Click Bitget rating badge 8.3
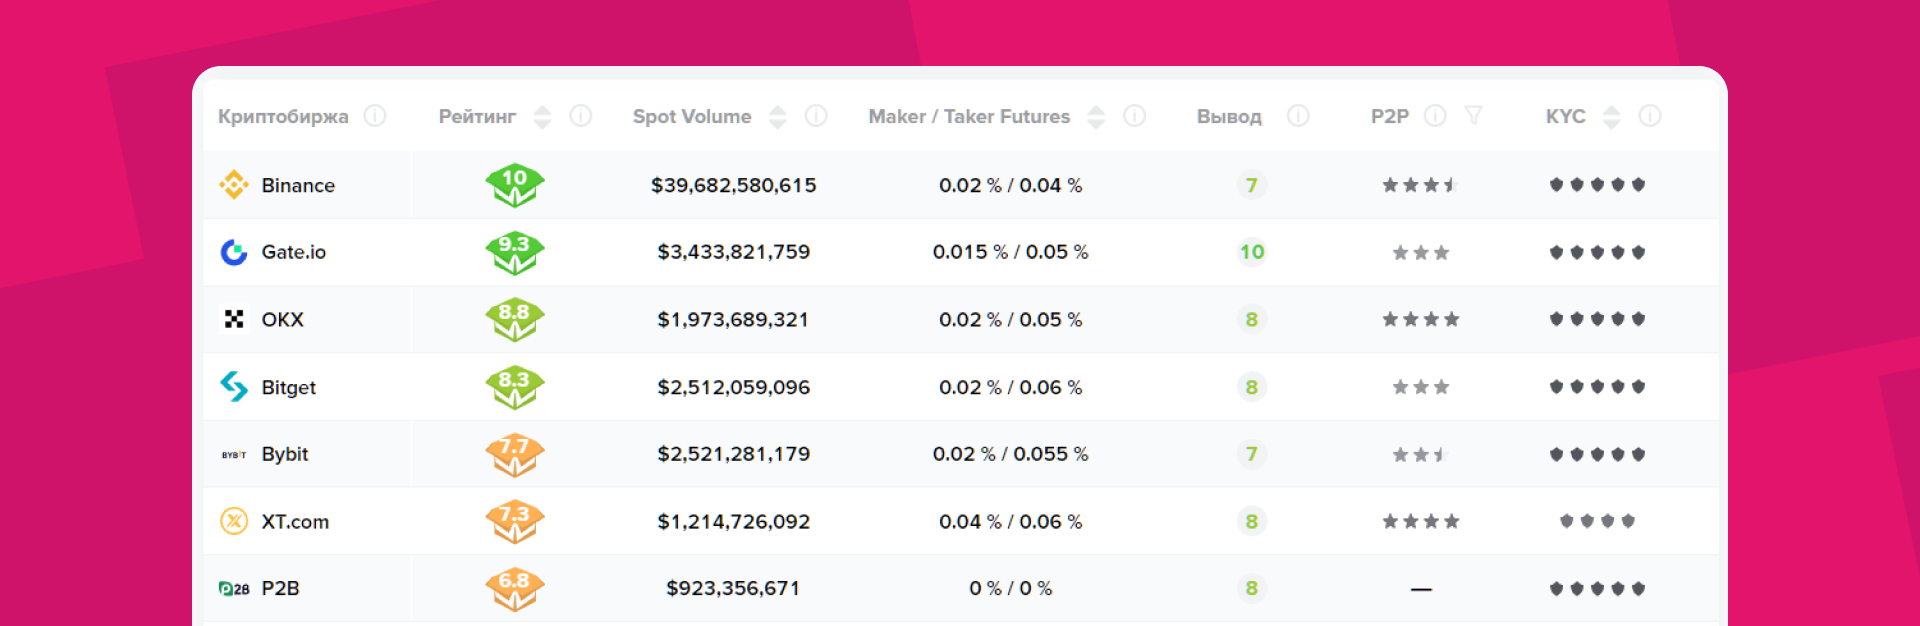 click(515, 387)
